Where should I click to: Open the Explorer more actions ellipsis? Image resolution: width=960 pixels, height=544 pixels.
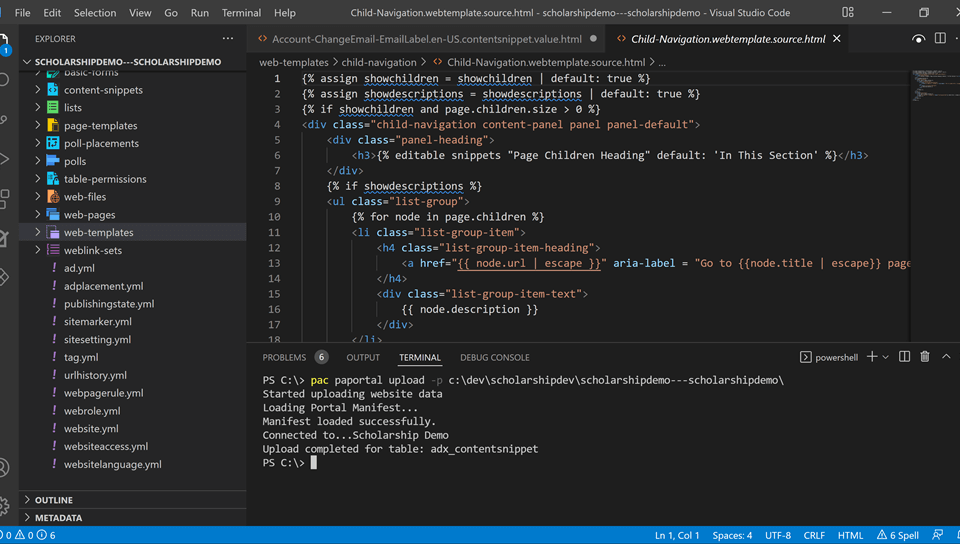228,39
